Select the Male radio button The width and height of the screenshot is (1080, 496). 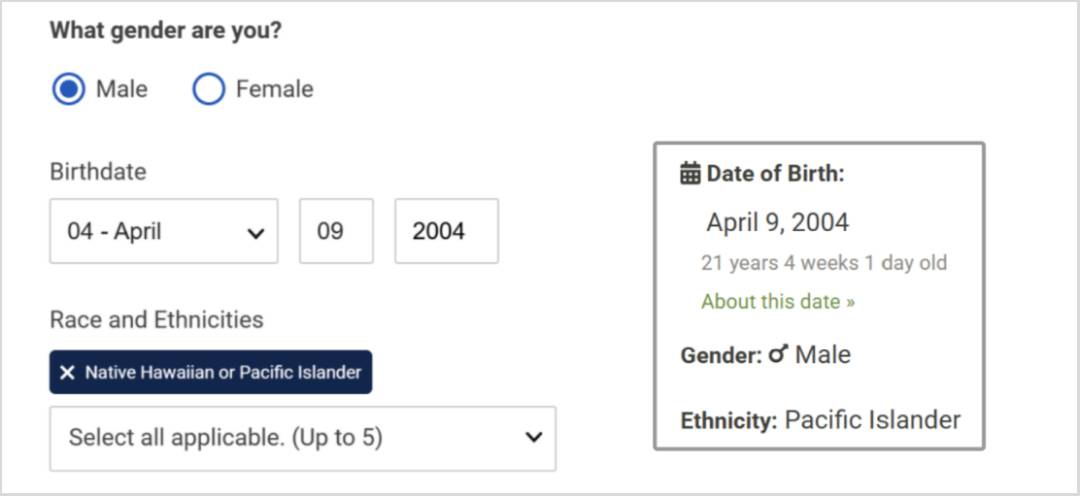[68, 89]
